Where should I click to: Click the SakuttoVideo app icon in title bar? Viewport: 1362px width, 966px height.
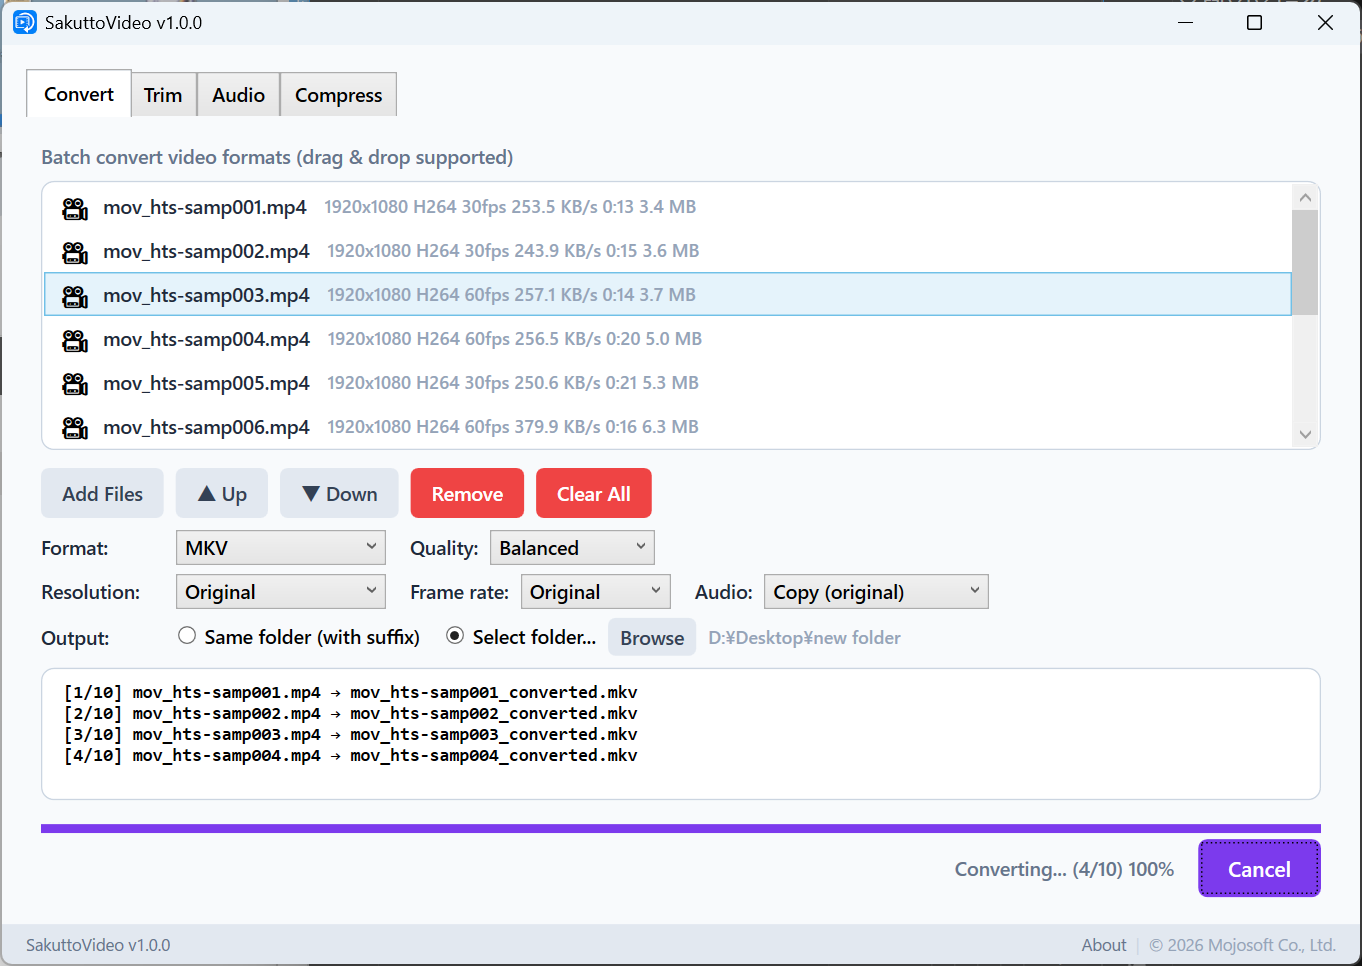point(25,22)
